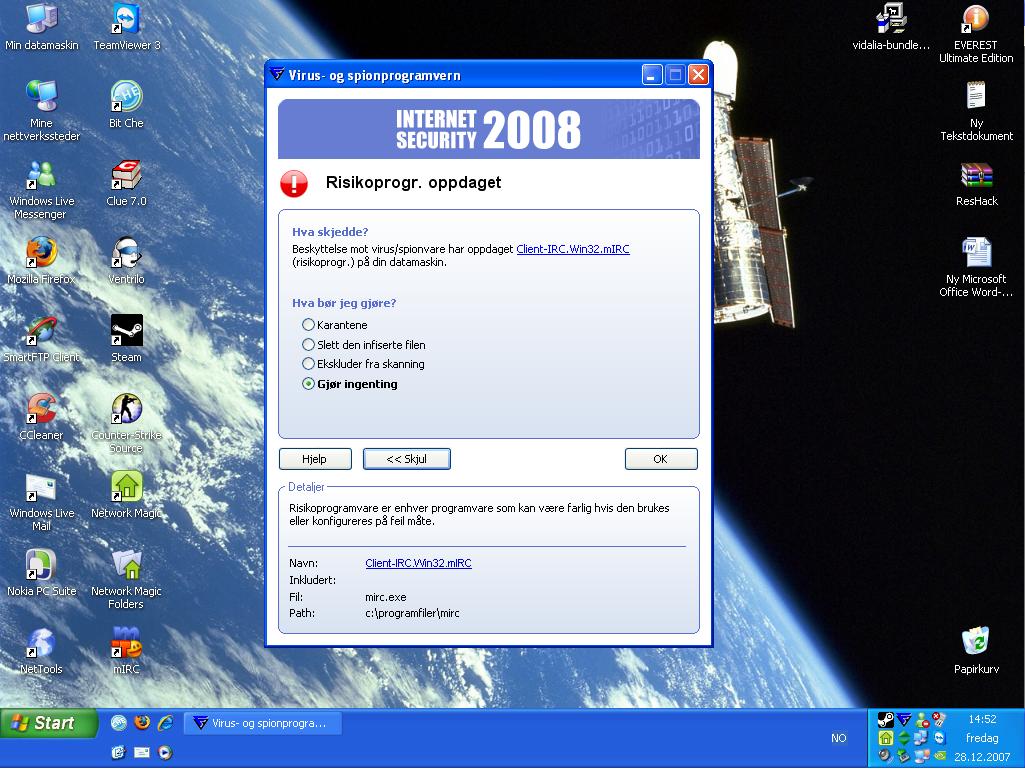Launch EVEREST Ultimate Edition shortcut
The width and height of the screenshot is (1025, 769).
click(976, 33)
